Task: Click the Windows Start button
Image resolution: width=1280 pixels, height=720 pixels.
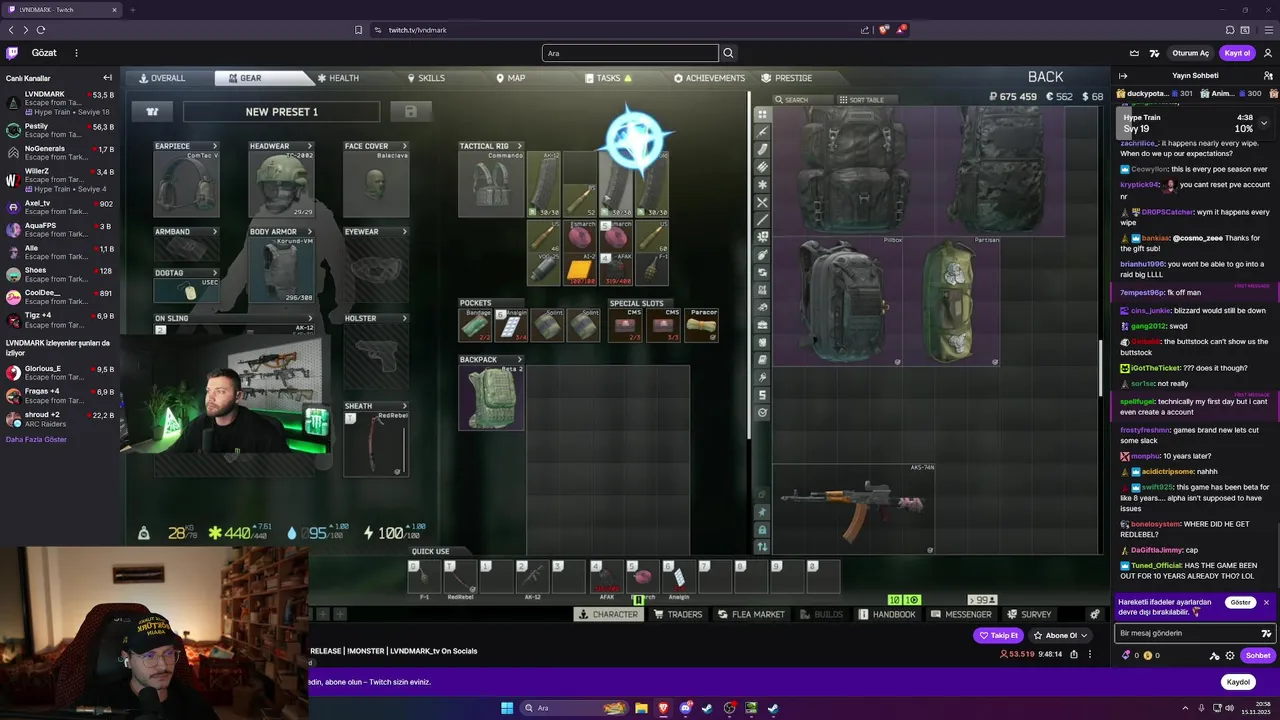Action: 507,708
